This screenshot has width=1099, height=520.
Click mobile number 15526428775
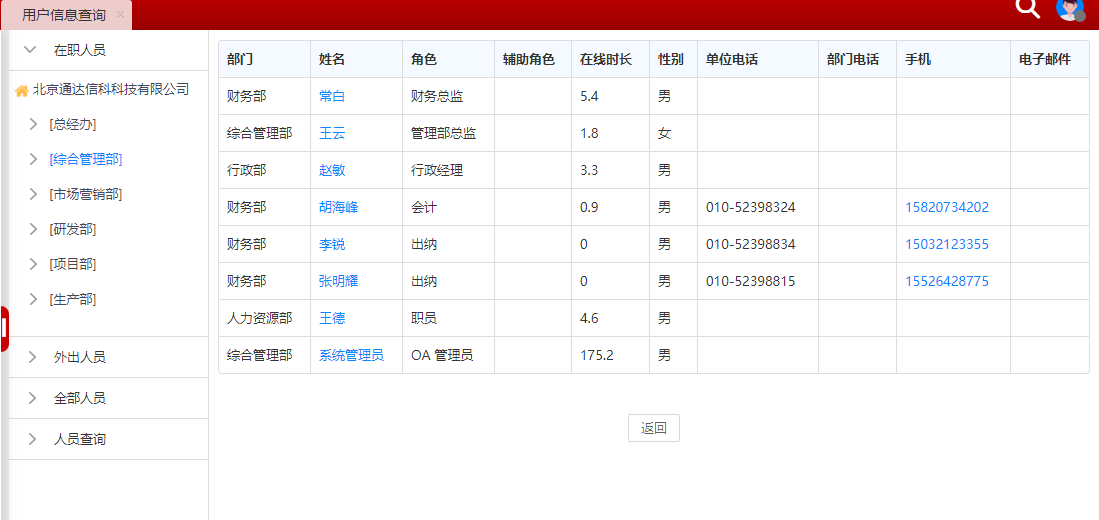pyautogui.click(x=947, y=282)
